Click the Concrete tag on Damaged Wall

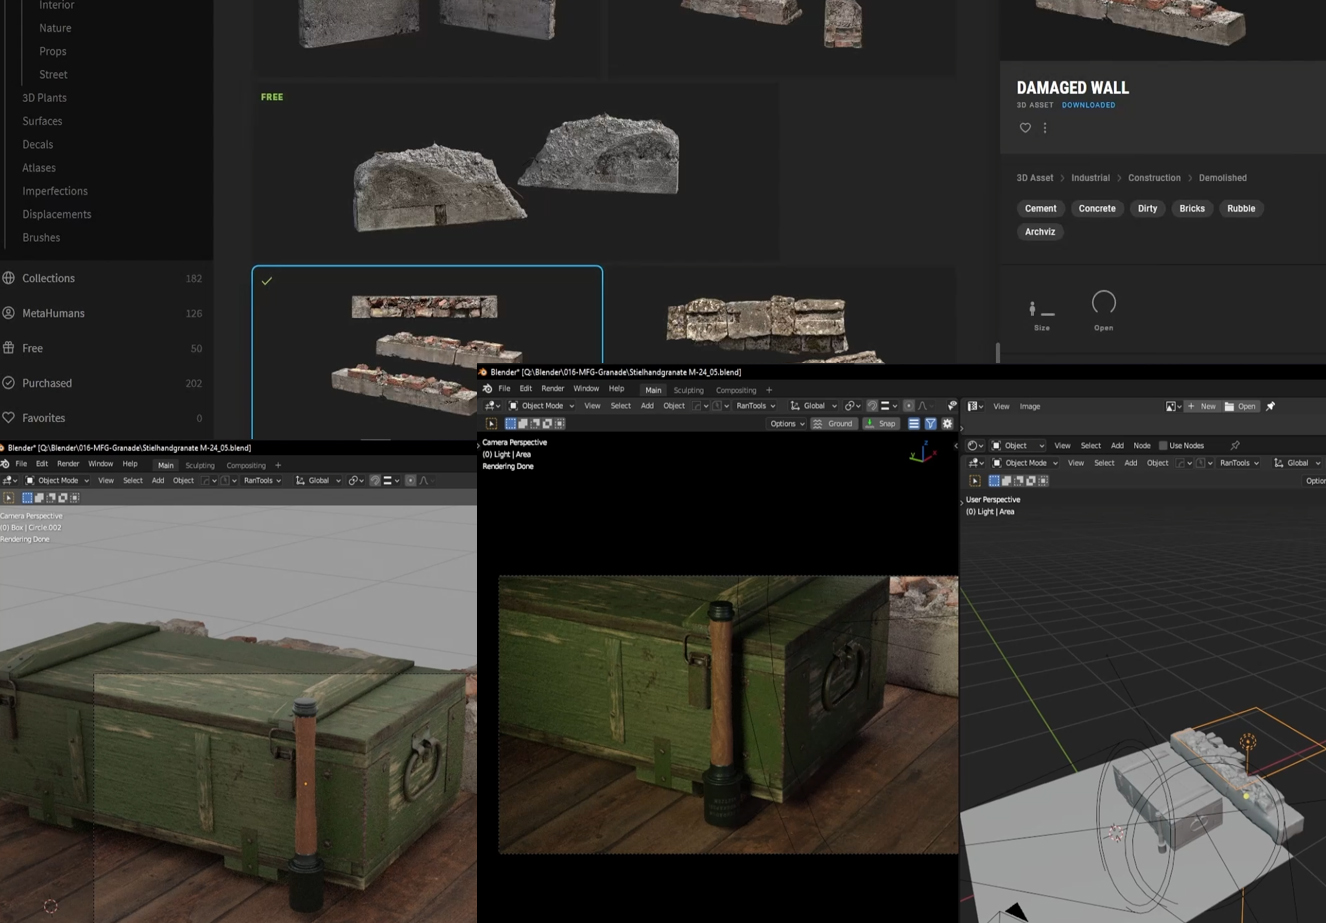(x=1097, y=209)
